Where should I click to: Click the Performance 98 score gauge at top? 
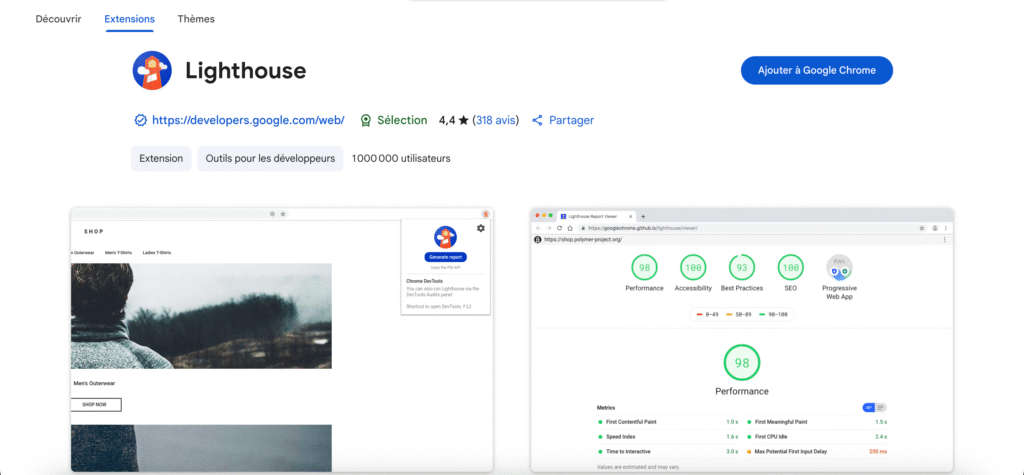point(644,268)
